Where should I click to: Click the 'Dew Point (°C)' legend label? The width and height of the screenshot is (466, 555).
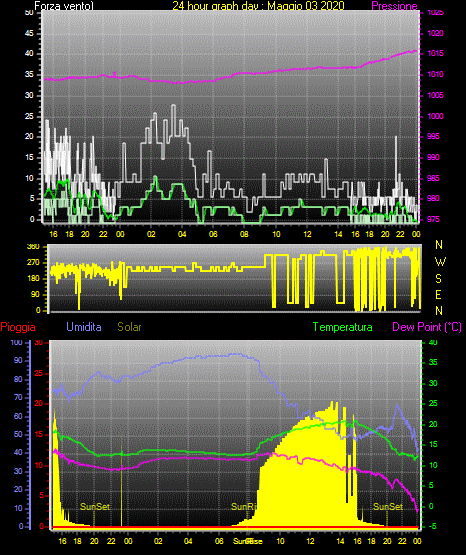(x=427, y=327)
